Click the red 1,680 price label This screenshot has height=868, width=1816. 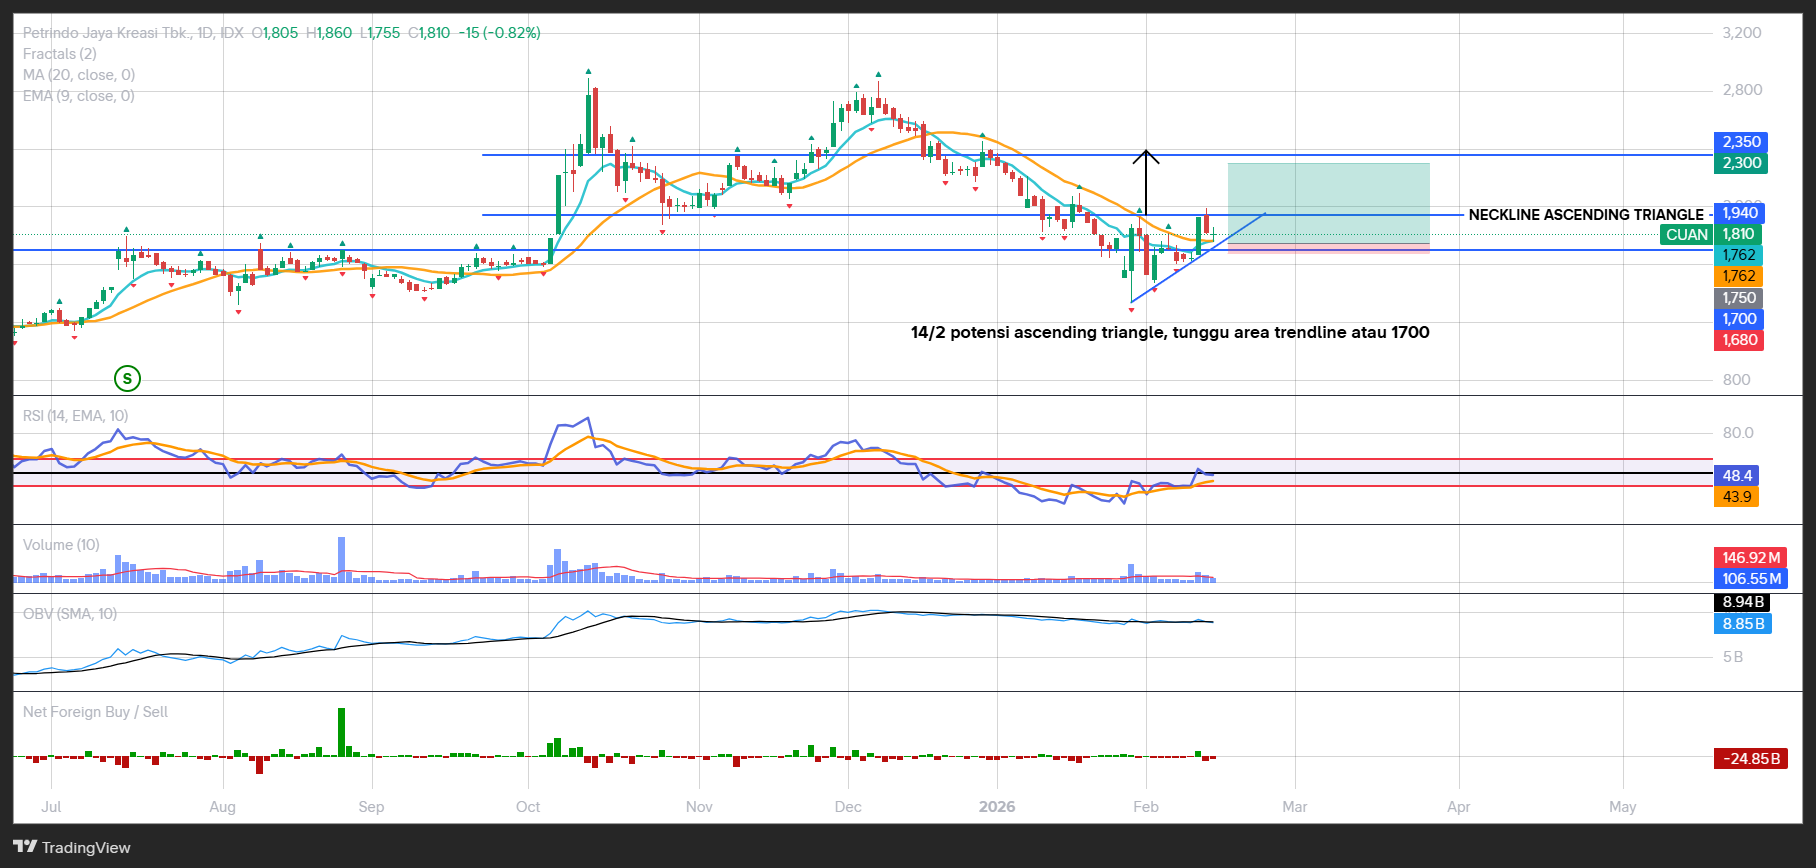[1739, 340]
